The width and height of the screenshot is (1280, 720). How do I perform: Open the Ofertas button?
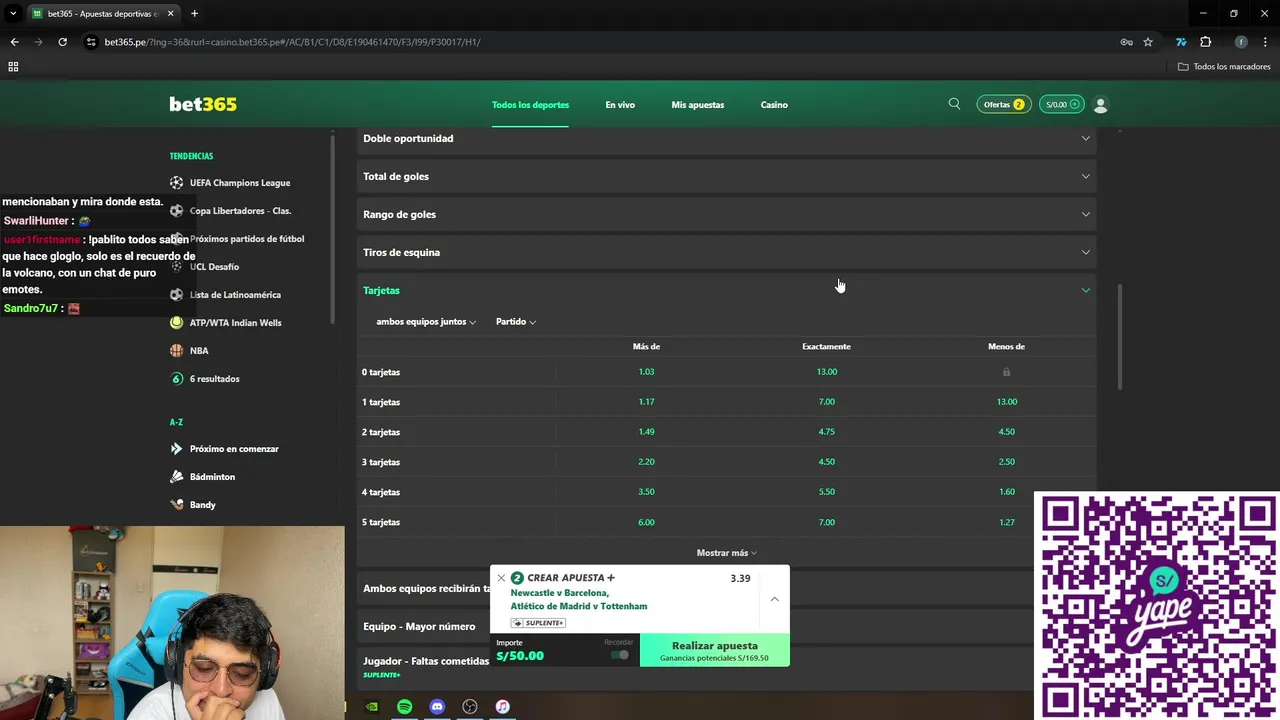pyautogui.click(x=1004, y=104)
